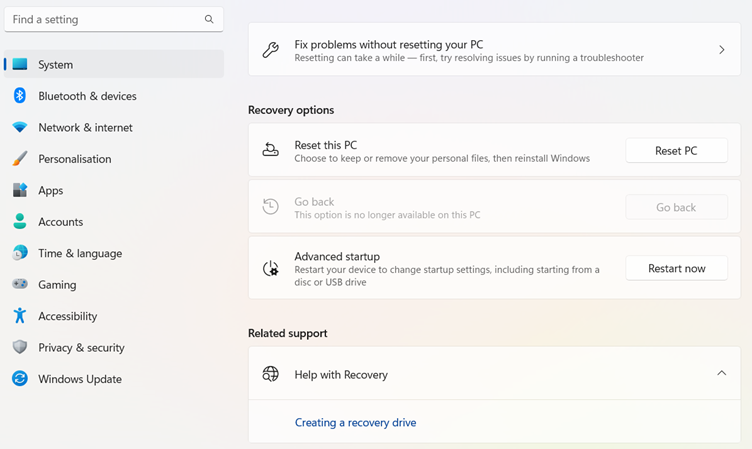The width and height of the screenshot is (752, 449).
Task: Click the troubleshooter wrench icon
Action: (x=270, y=49)
